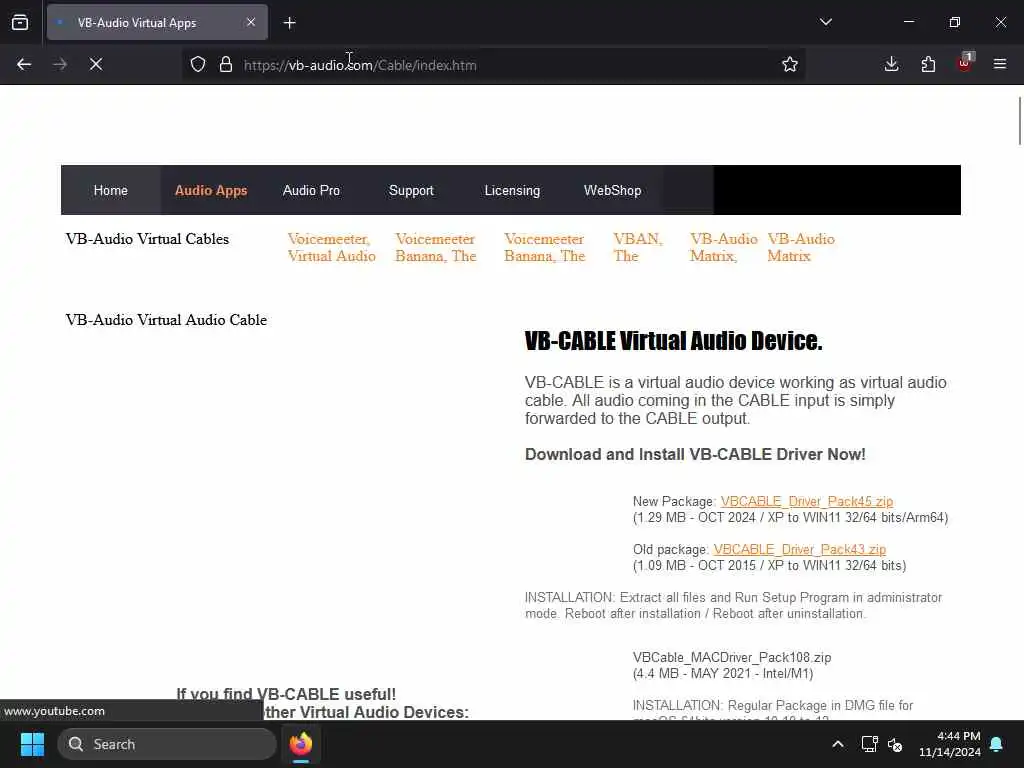1024x768 pixels.
Task: Open uBlock extension icon with badge
Action: [965, 63]
